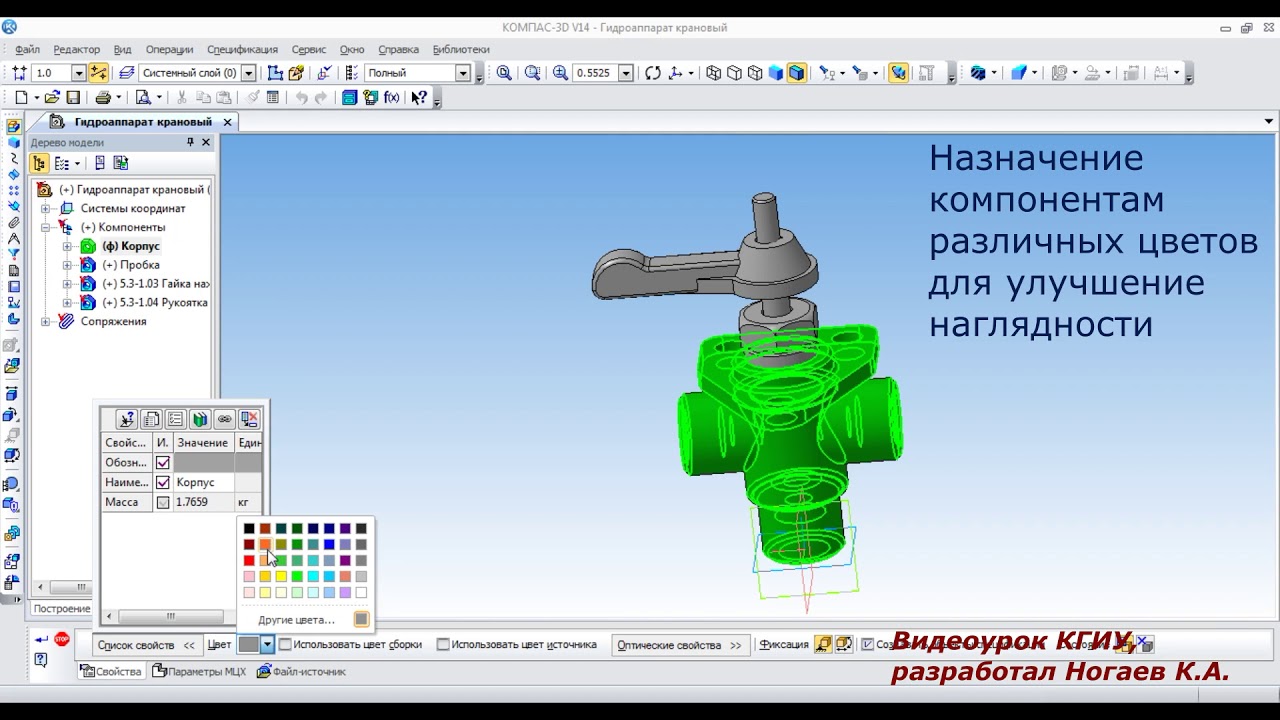Image resolution: width=1280 pixels, height=720 pixels.
Task: Toggle the snap mode button beside scale field
Action: (98, 73)
